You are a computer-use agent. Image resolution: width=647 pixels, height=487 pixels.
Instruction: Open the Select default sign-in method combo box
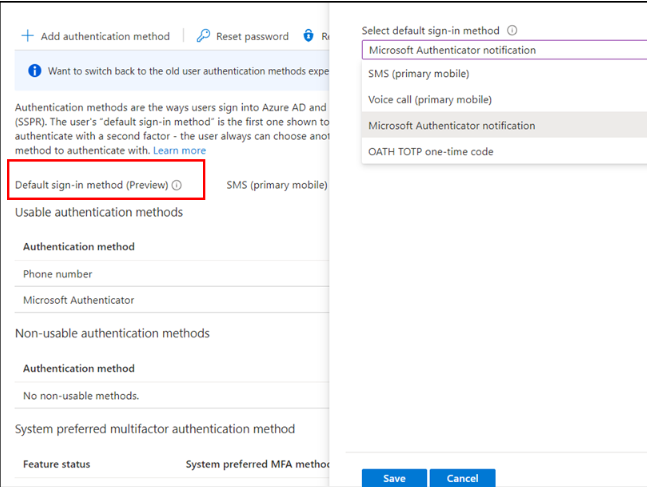pyautogui.click(x=504, y=50)
